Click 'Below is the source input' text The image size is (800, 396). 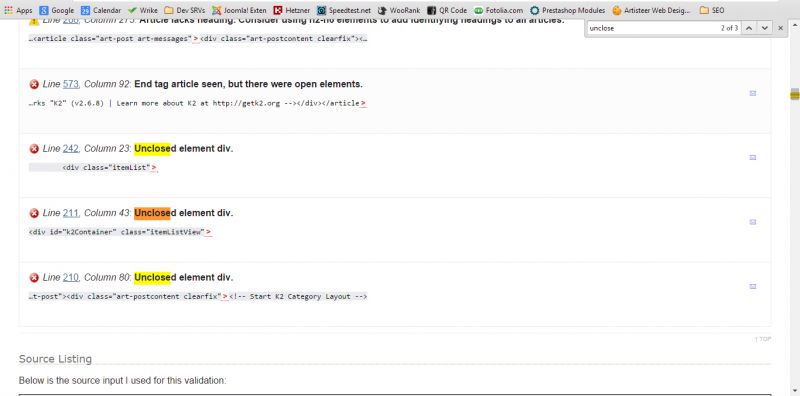tap(122, 381)
